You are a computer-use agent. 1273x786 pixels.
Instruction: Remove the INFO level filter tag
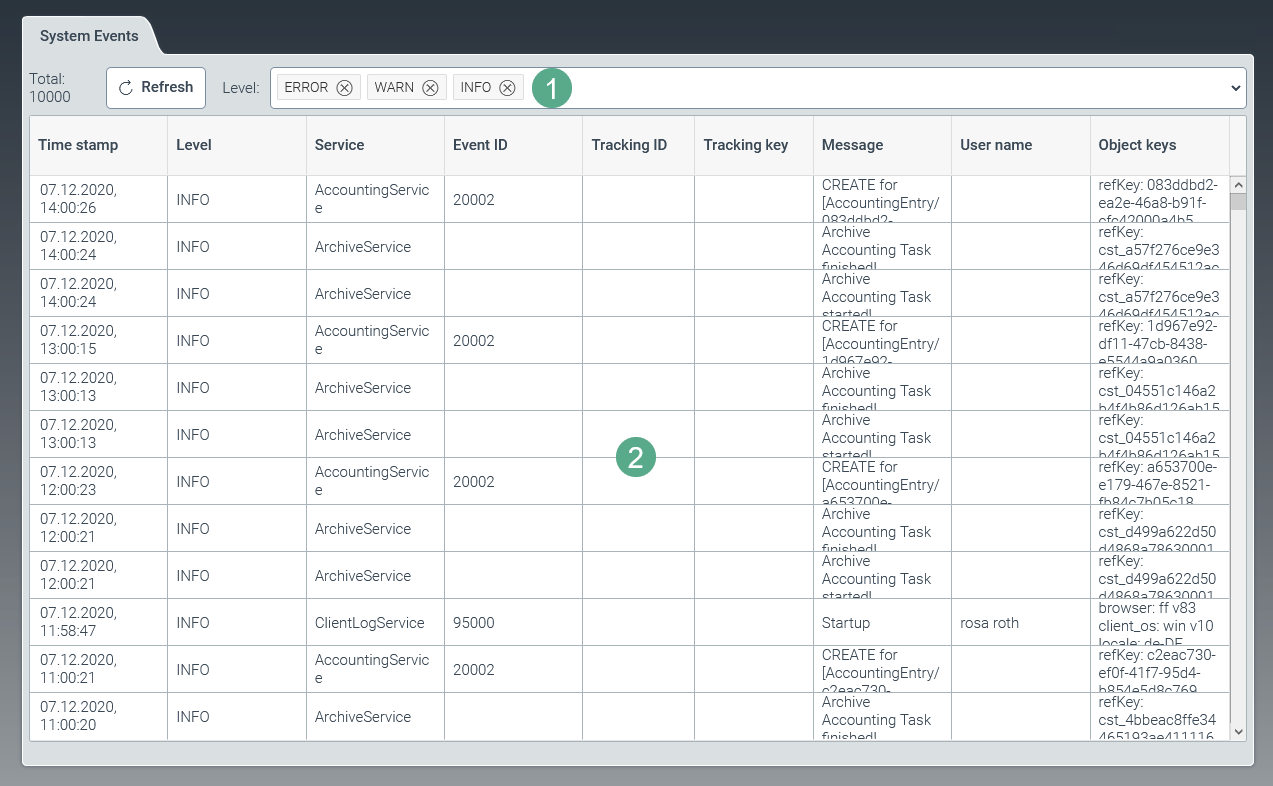click(x=507, y=88)
